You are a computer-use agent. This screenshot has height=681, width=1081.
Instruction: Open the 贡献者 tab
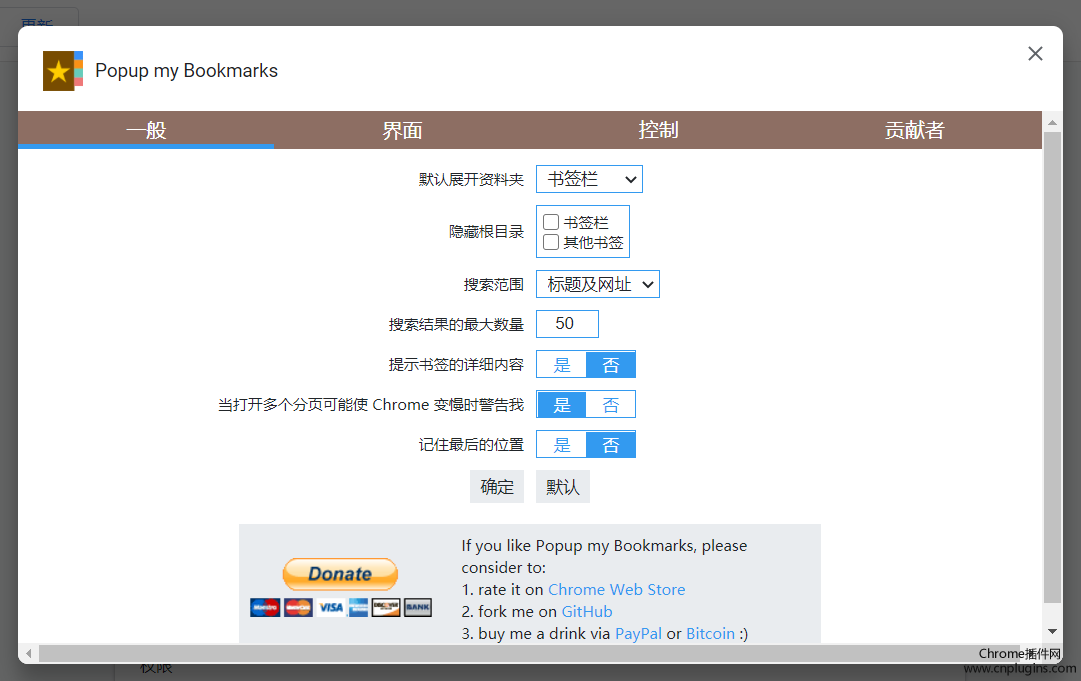point(914,130)
